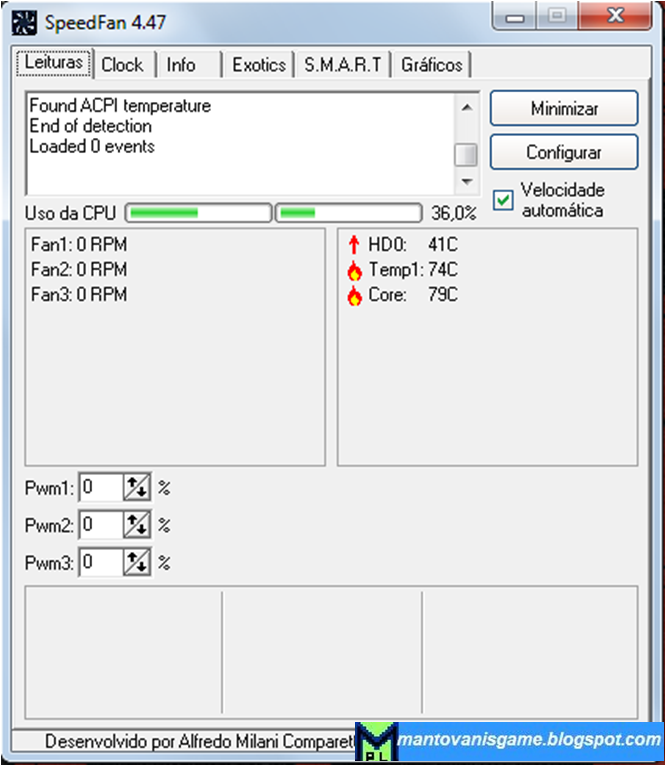
Task: Click the HD0 red arrow temperature icon
Action: click(x=354, y=244)
